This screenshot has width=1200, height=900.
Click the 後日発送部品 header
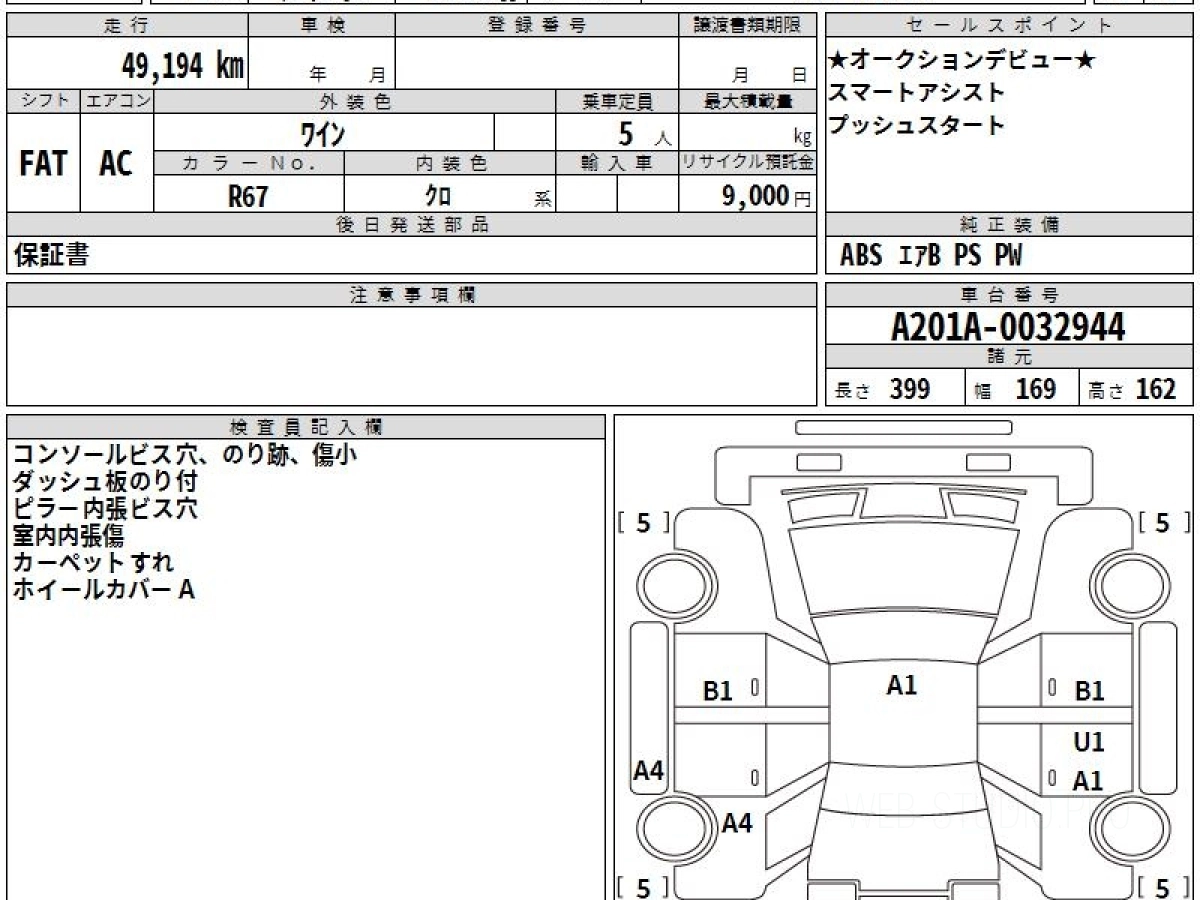pyautogui.click(x=411, y=225)
